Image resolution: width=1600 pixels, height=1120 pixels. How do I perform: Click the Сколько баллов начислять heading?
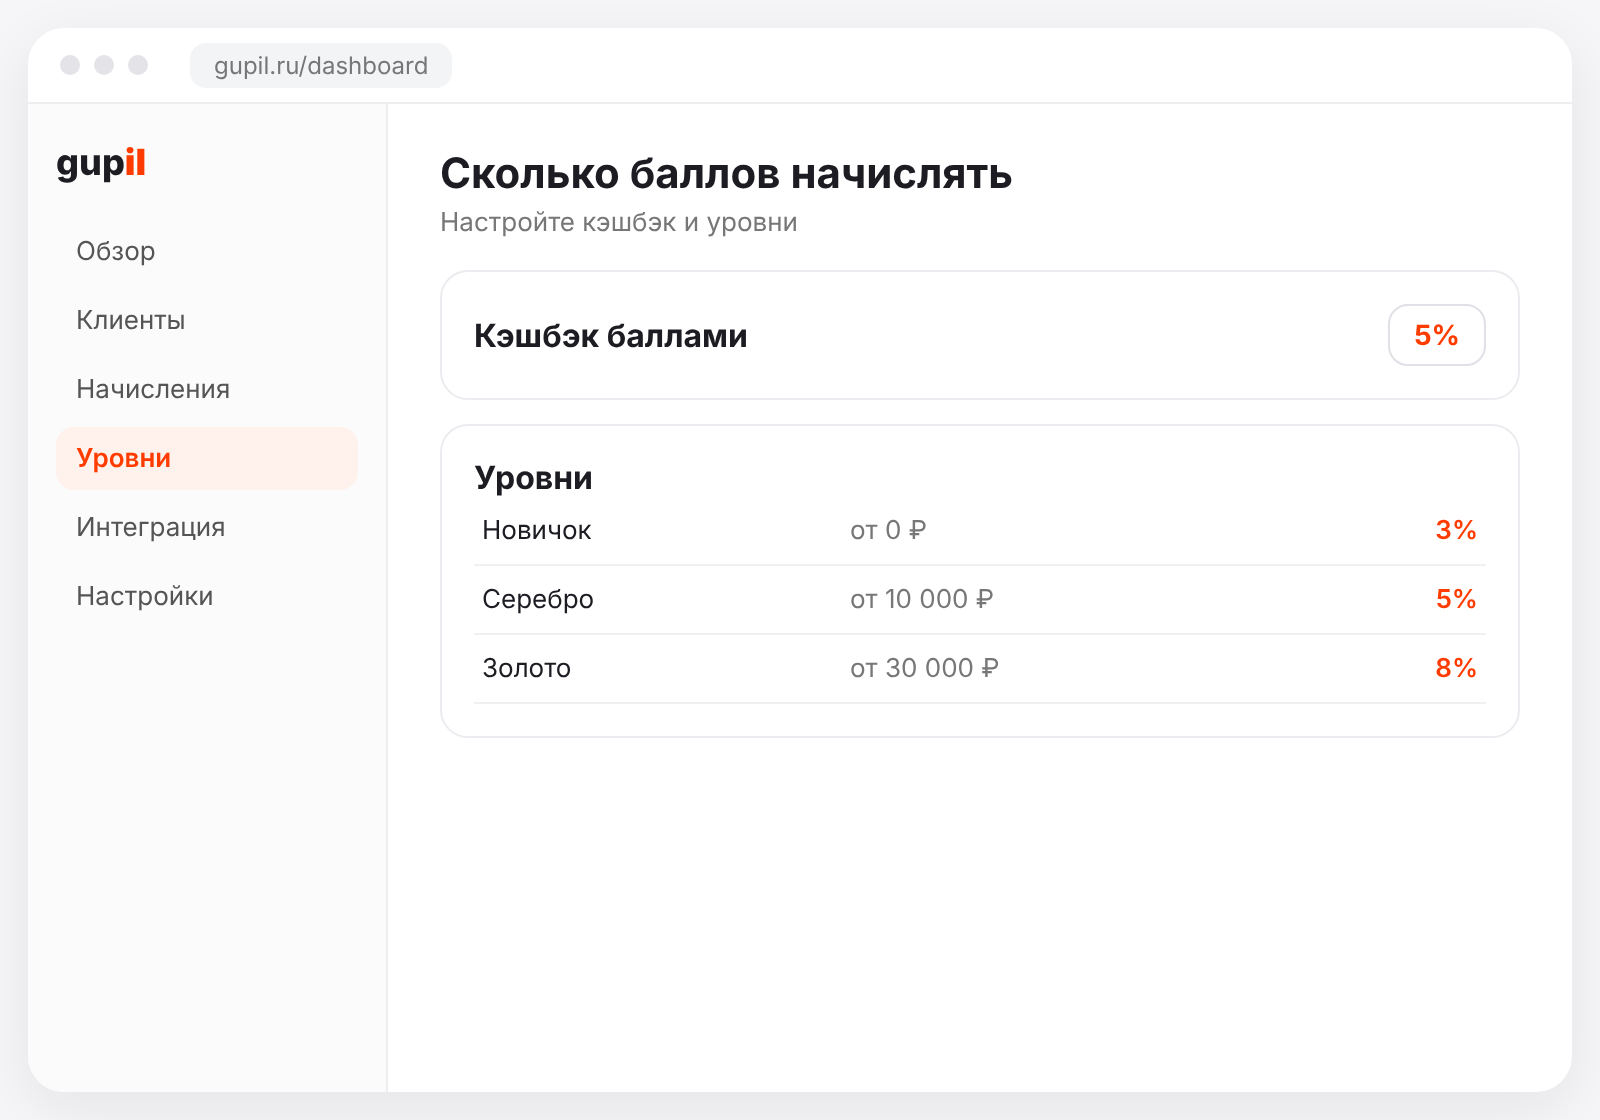coord(727,174)
